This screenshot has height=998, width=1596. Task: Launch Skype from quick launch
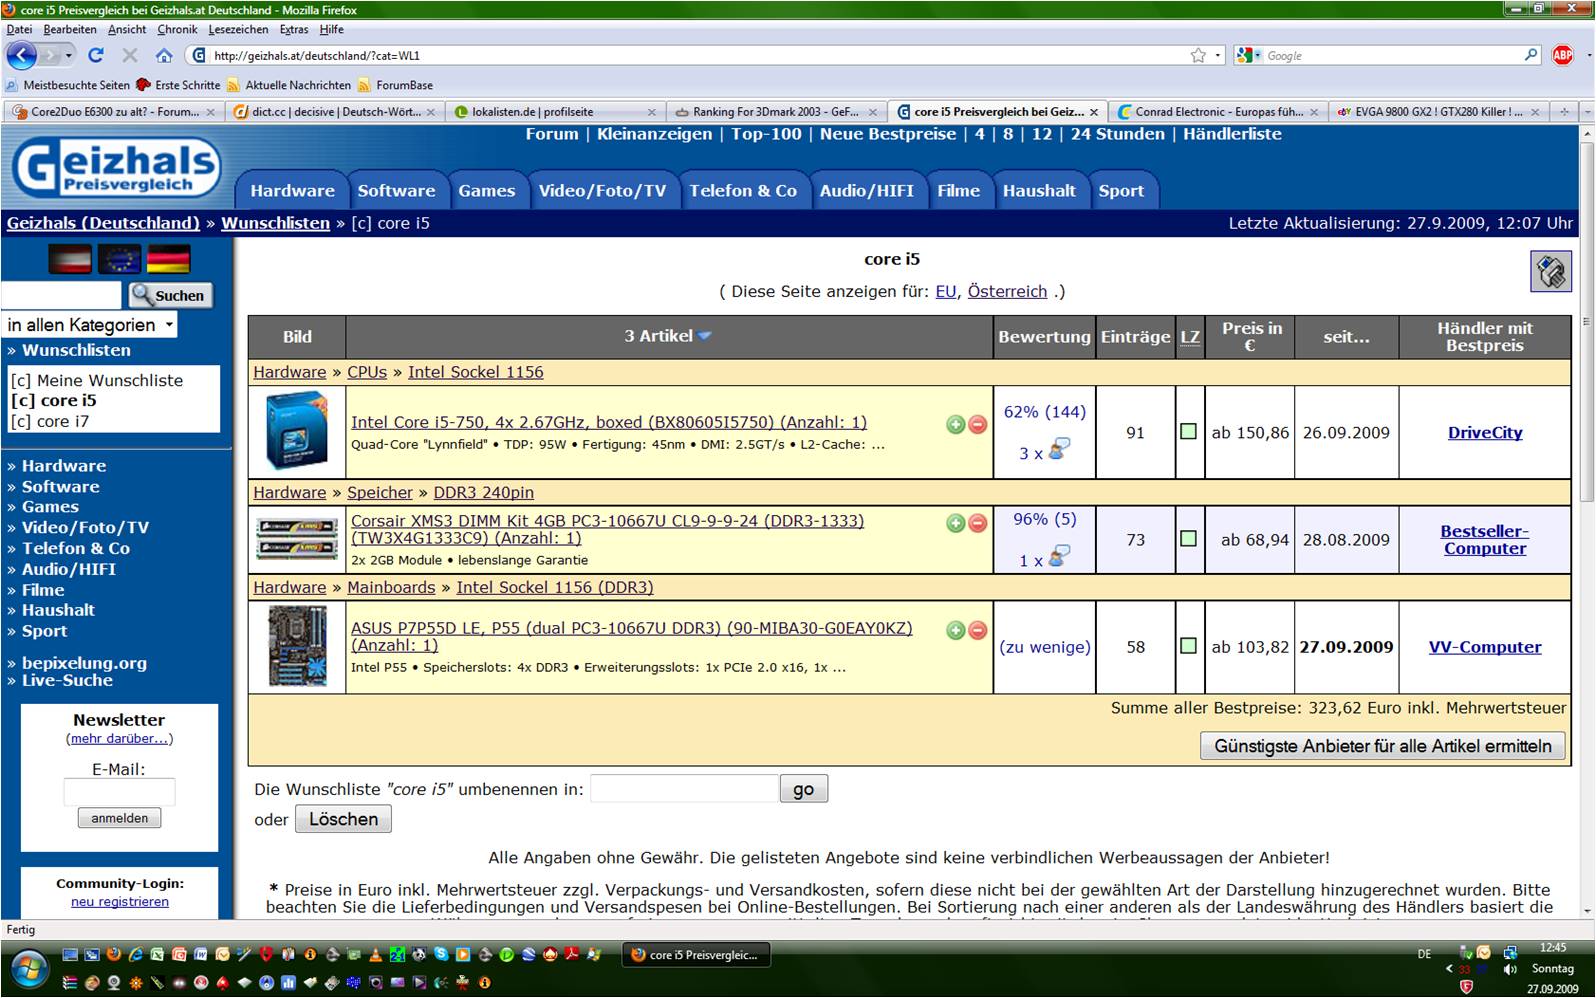[441, 954]
